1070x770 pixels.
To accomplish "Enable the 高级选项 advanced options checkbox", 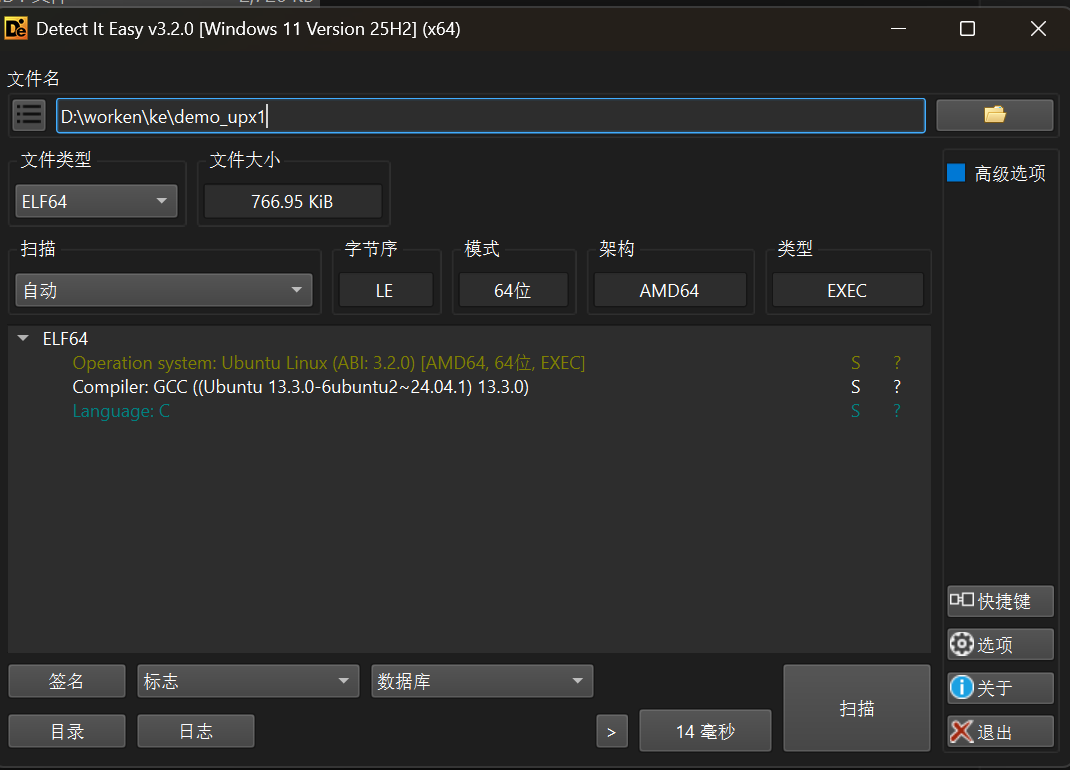I will pyautogui.click(x=956, y=173).
